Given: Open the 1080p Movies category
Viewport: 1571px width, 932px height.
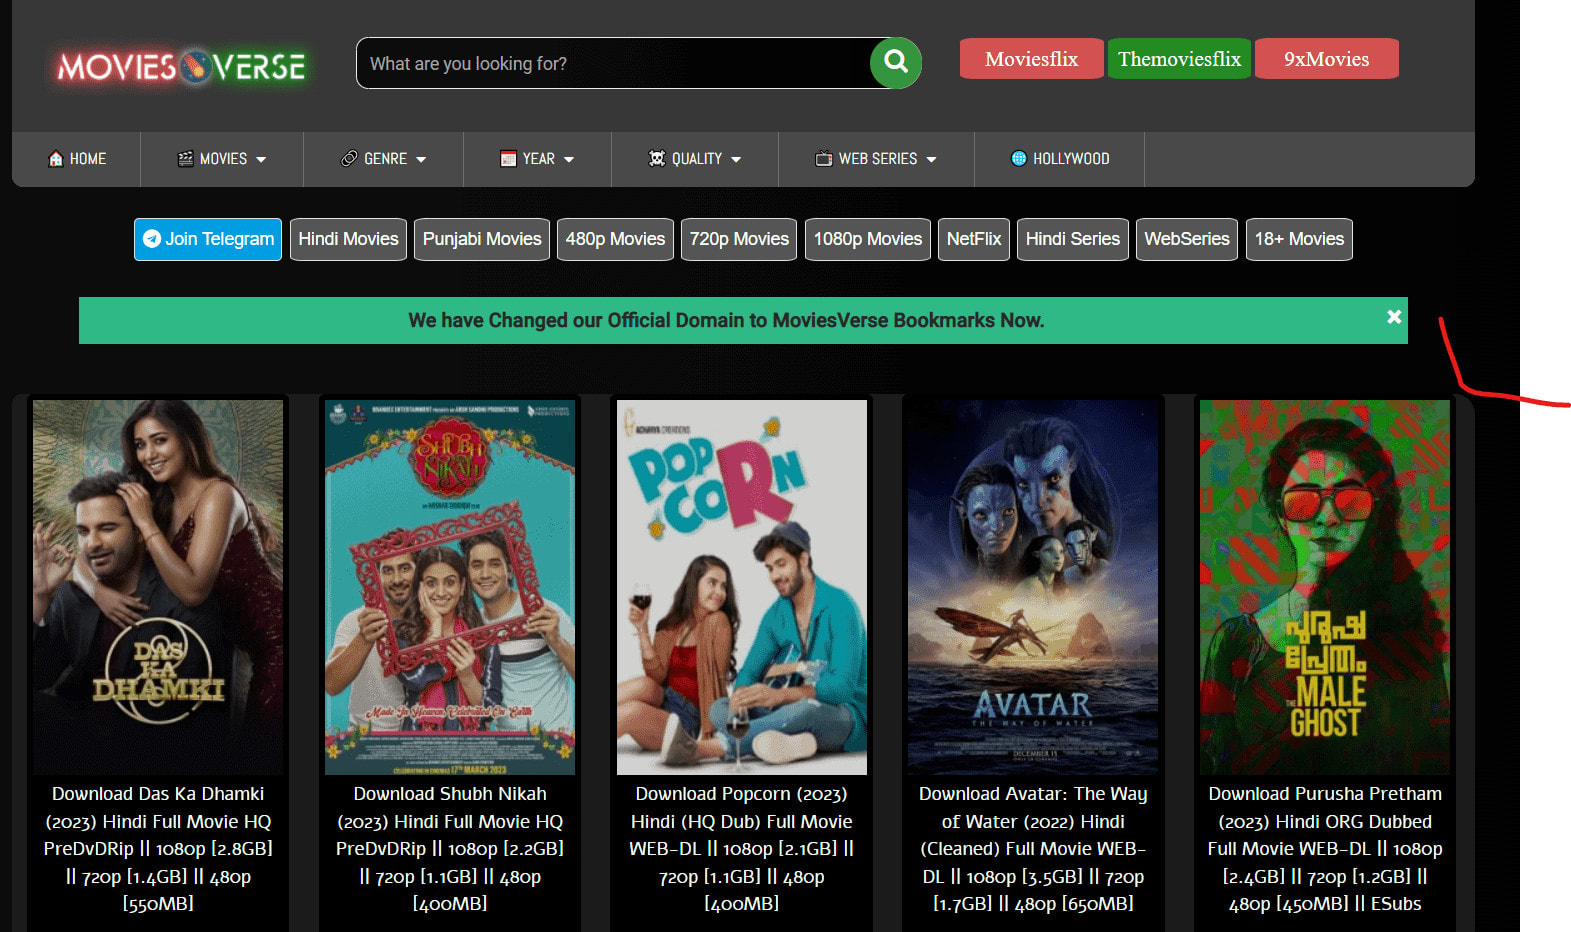Looking at the screenshot, I should coord(867,239).
